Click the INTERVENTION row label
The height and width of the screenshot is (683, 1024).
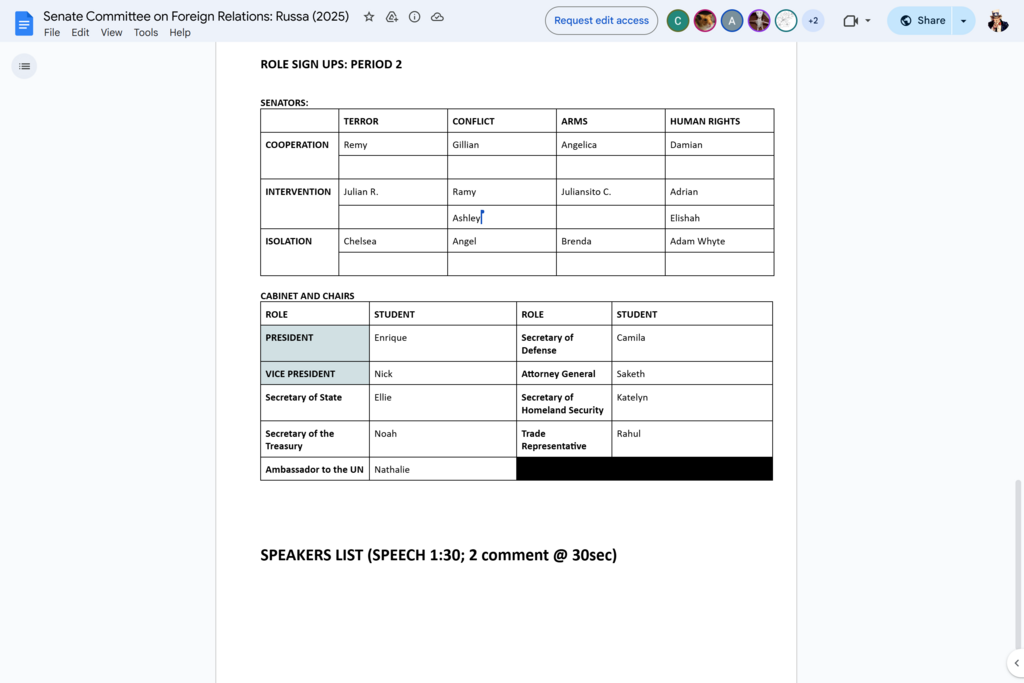pyautogui.click(x=299, y=204)
